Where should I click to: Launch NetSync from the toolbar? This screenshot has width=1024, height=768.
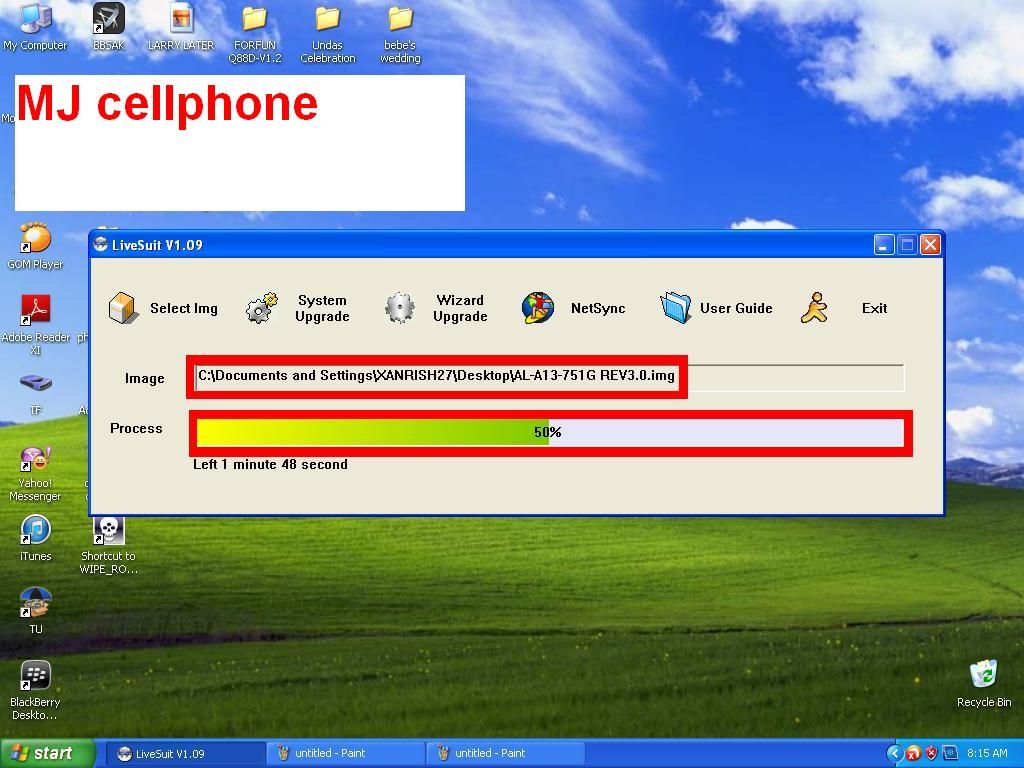(x=538, y=308)
